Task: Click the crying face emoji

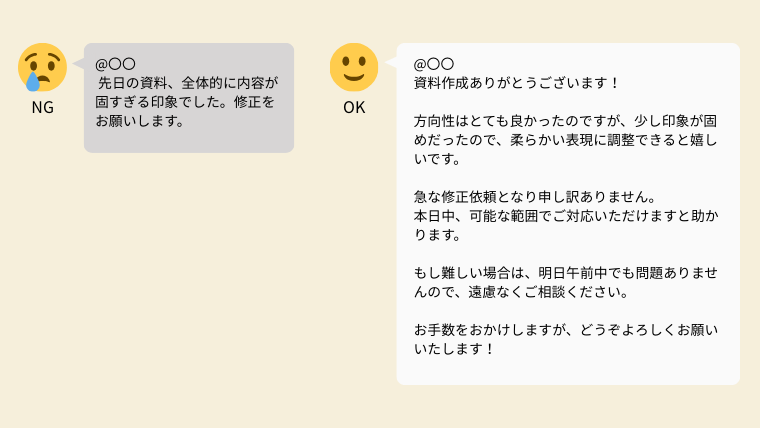Action: [42, 67]
